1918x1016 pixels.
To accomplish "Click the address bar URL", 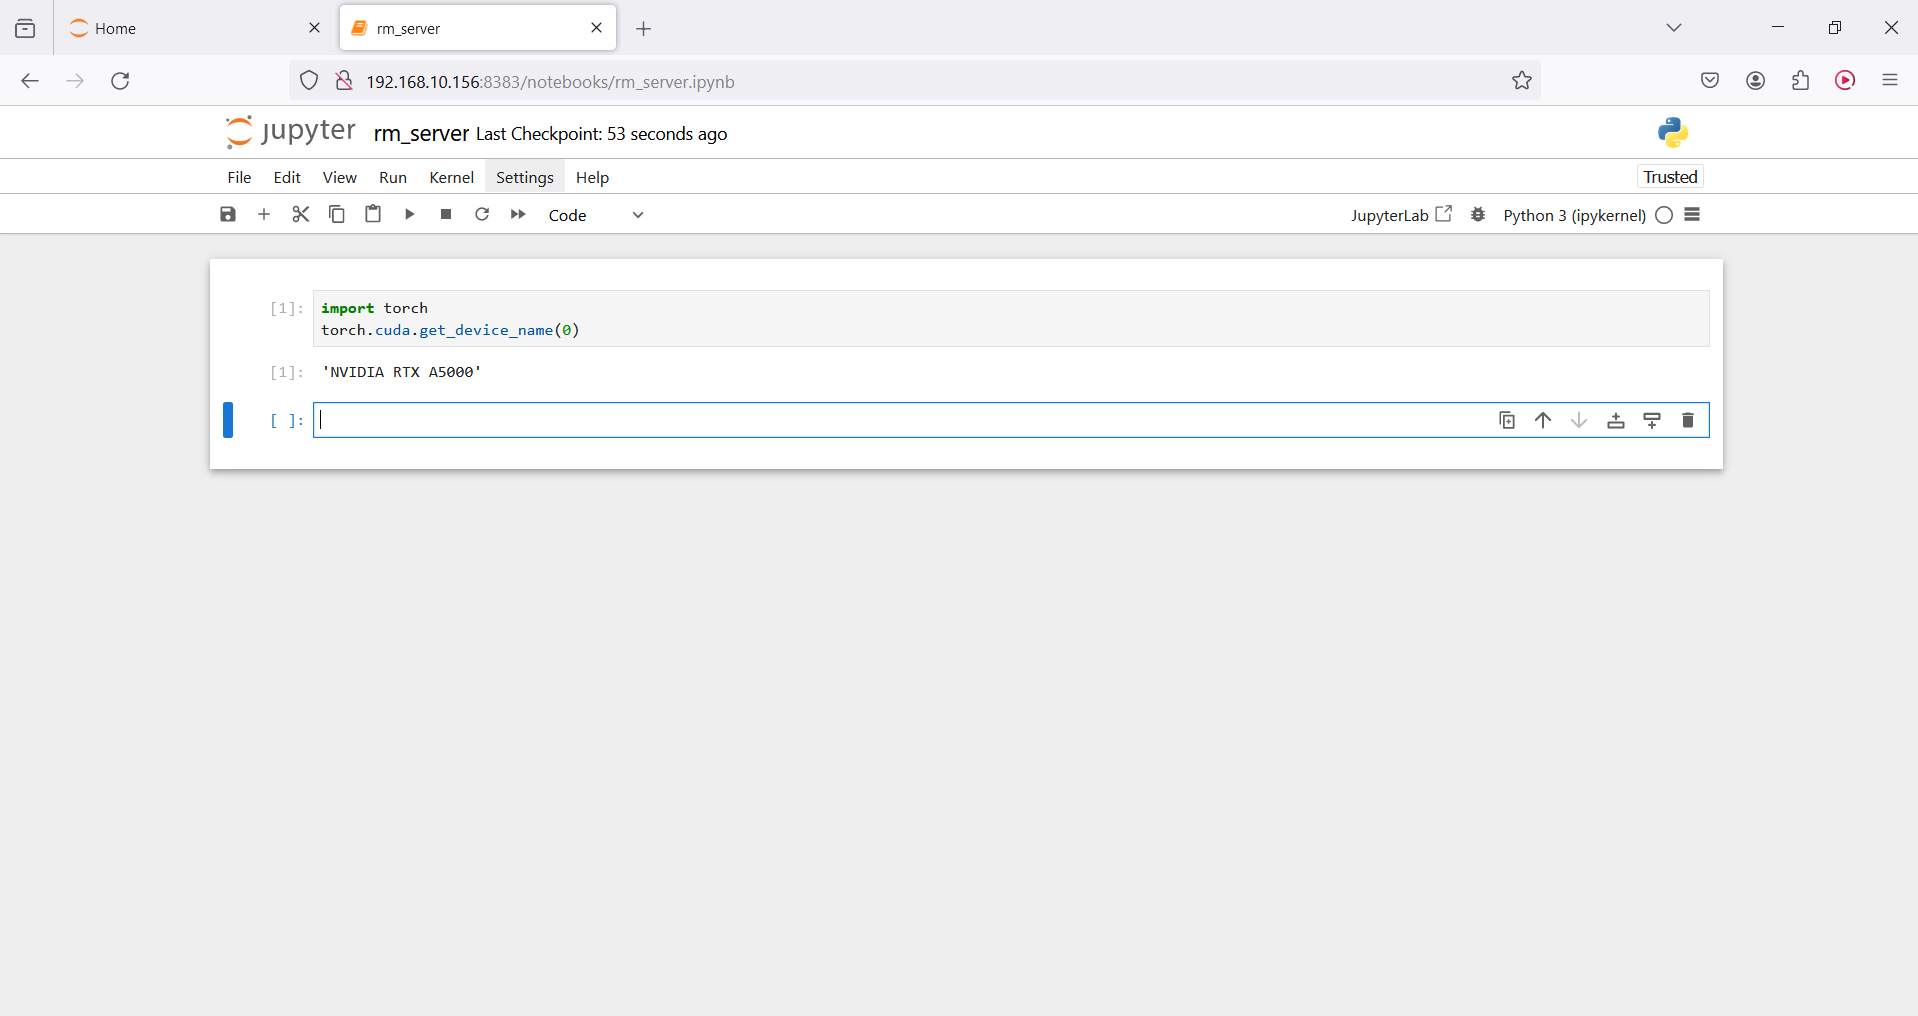I will click(x=550, y=82).
